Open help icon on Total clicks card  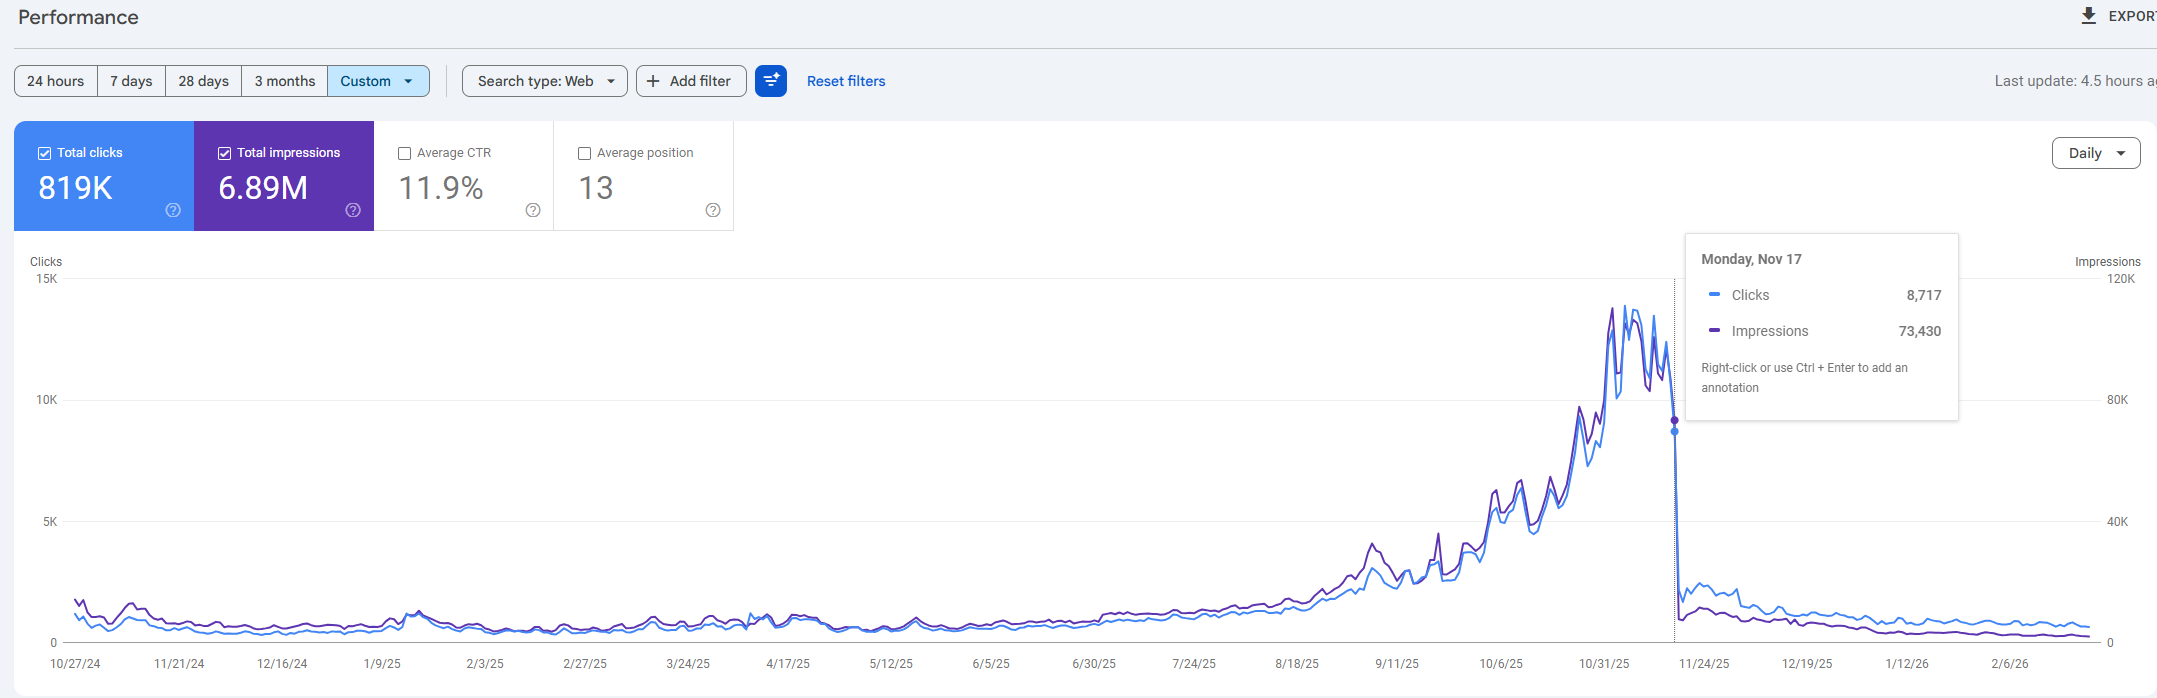(173, 210)
